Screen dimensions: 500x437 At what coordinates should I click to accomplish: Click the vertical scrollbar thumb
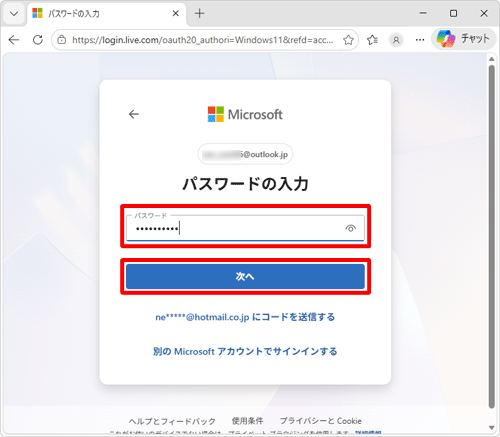[492, 237]
